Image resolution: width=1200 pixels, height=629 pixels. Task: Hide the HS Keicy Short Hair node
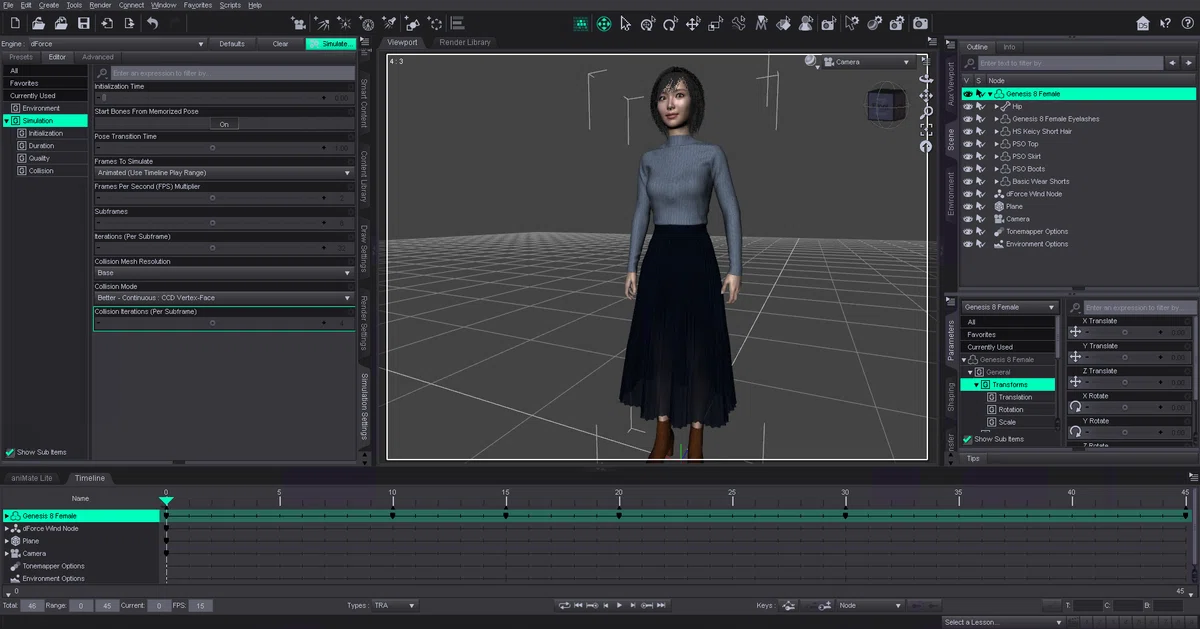pyautogui.click(x=967, y=131)
